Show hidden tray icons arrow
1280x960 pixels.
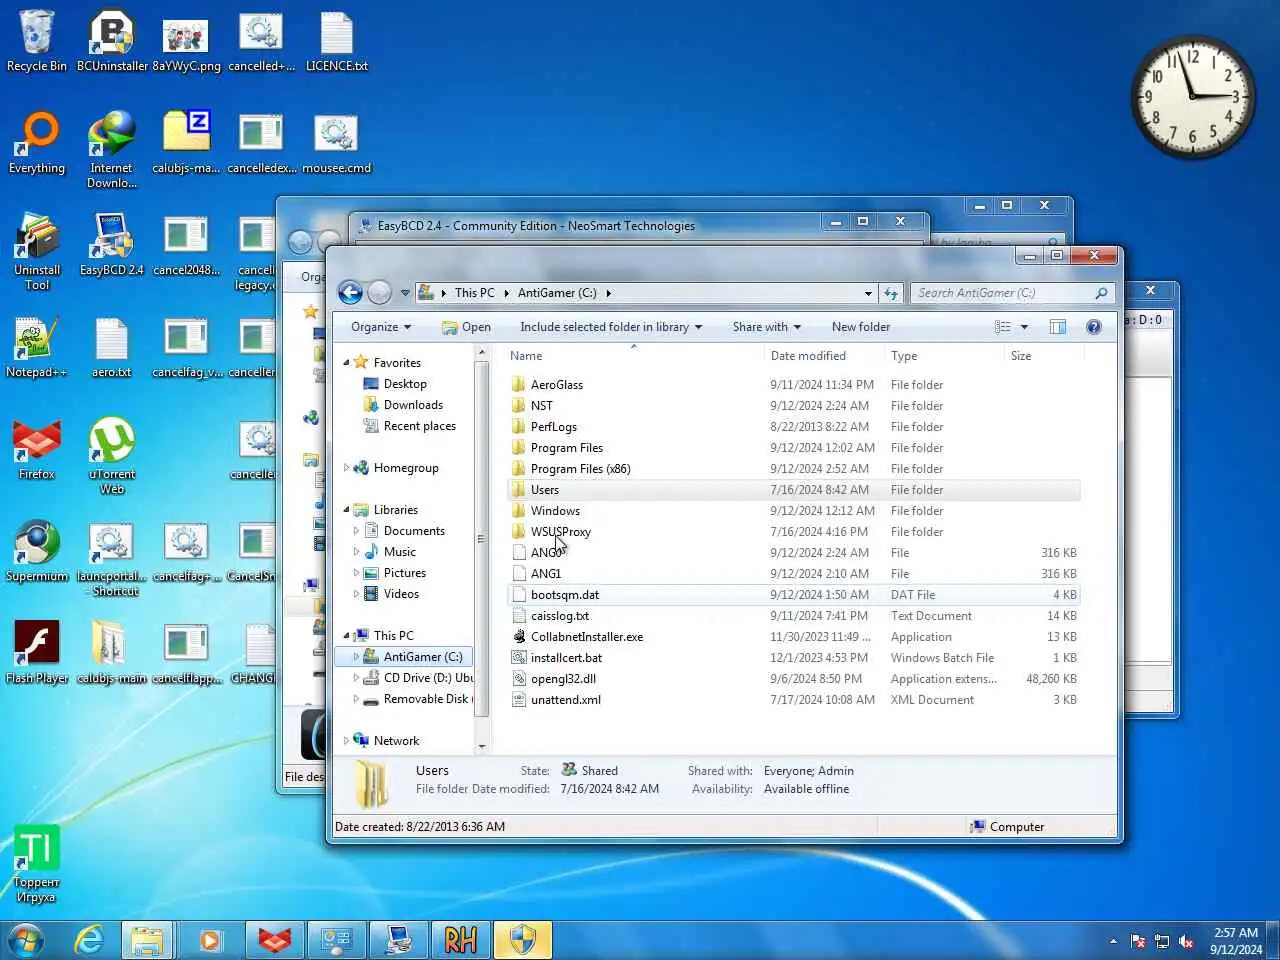(1113, 941)
